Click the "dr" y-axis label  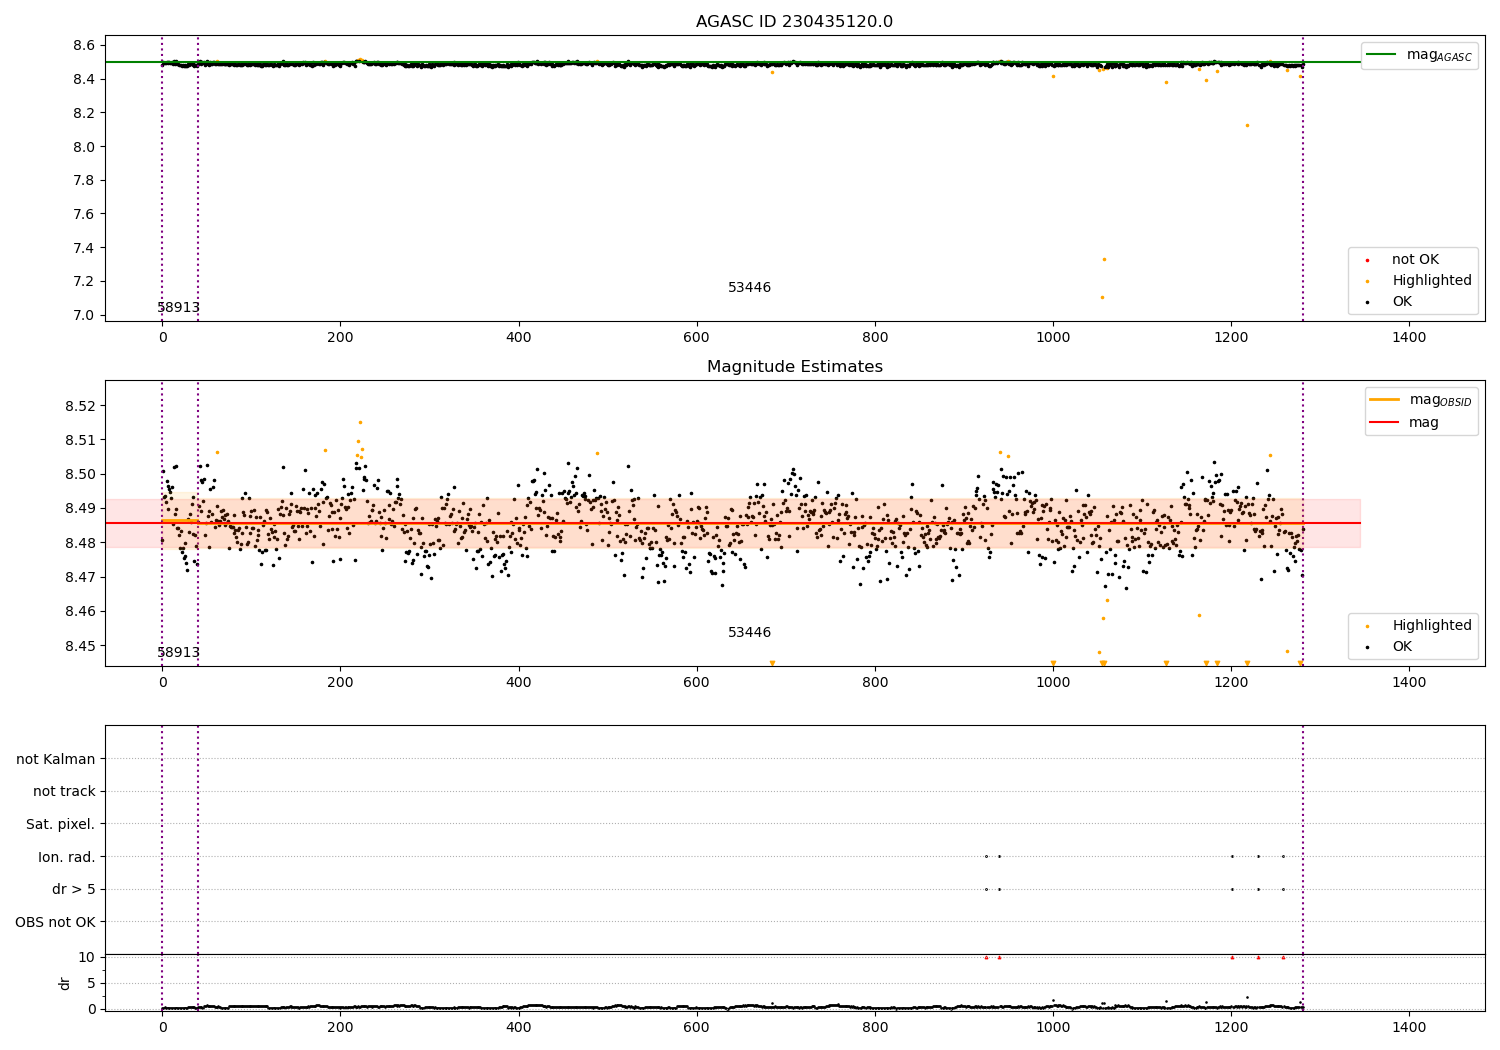tap(65, 983)
